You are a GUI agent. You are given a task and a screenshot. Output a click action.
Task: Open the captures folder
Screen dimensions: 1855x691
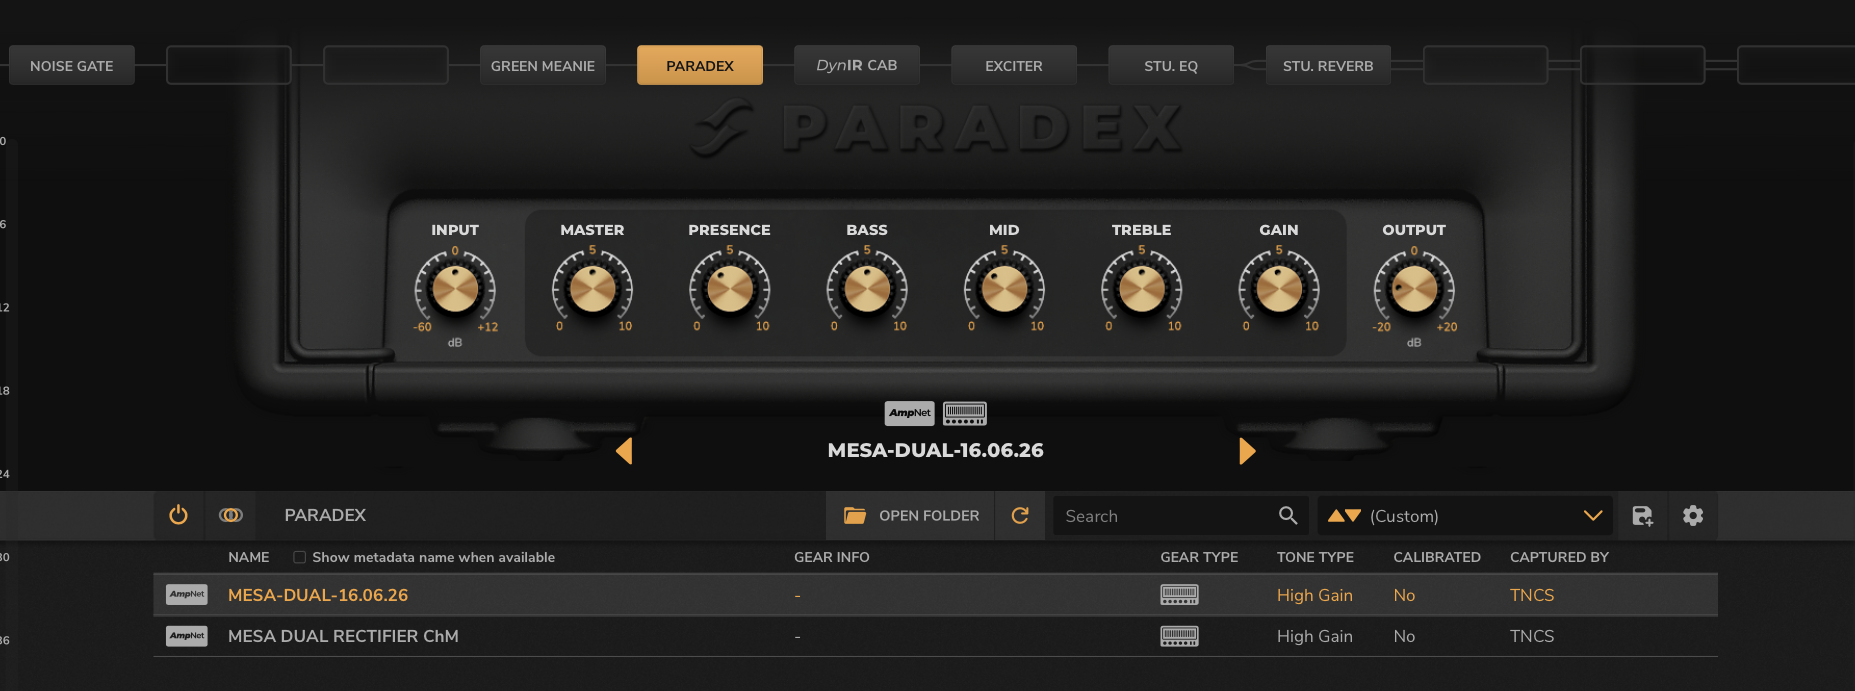pyautogui.click(x=911, y=515)
